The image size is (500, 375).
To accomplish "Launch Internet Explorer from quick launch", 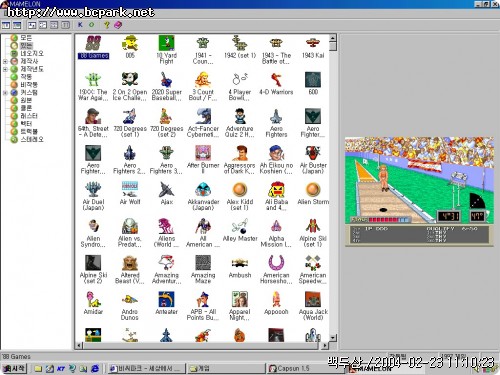I will [x=95, y=368].
